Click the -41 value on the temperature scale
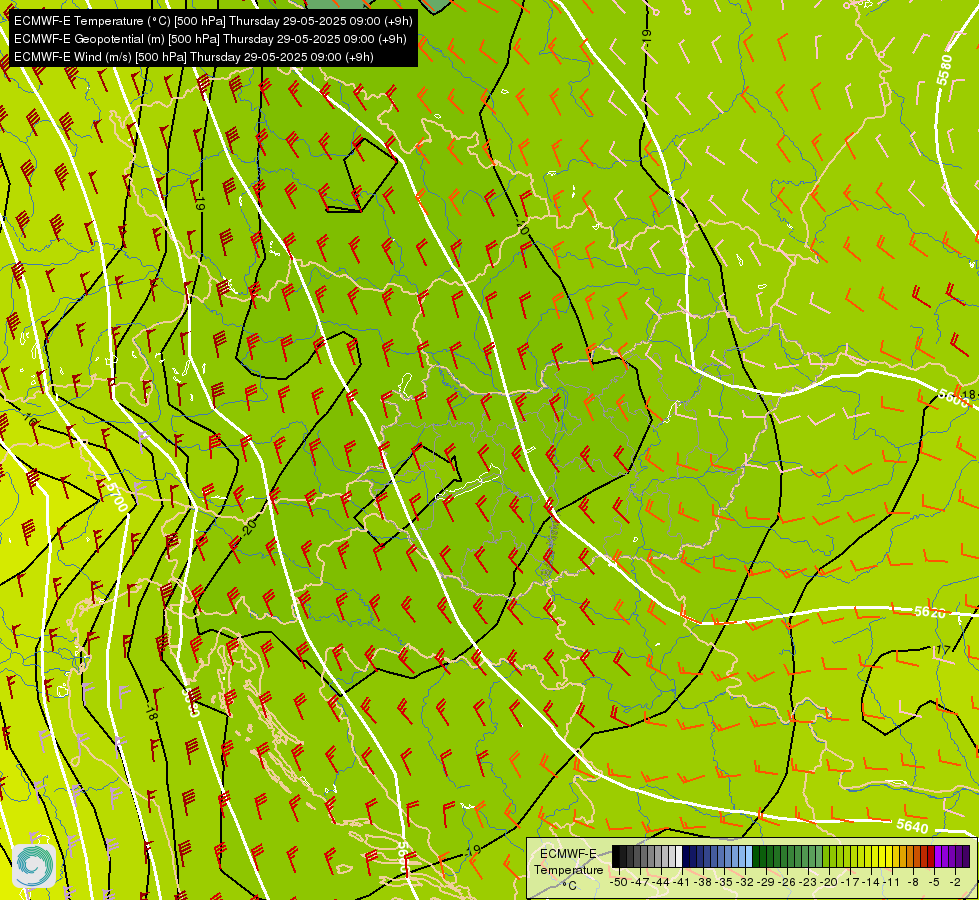The height and width of the screenshot is (900, 979). coord(681,883)
